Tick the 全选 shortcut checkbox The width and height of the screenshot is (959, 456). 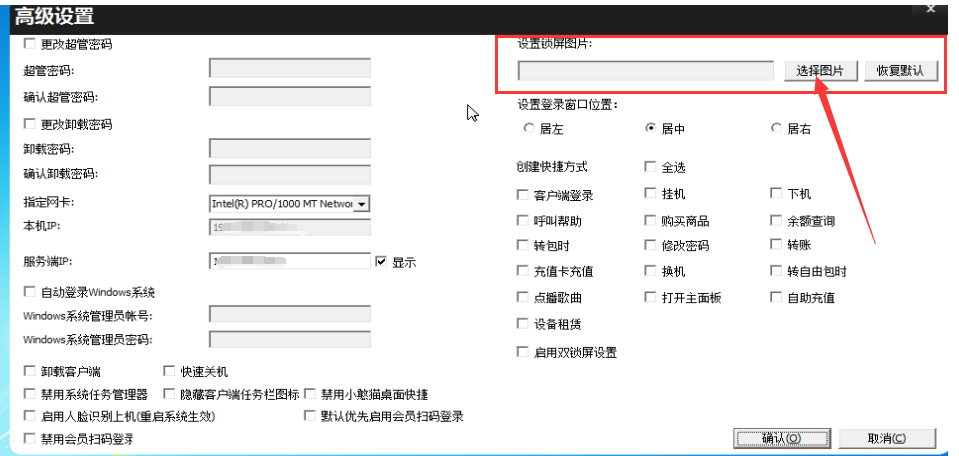(x=651, y=168)
